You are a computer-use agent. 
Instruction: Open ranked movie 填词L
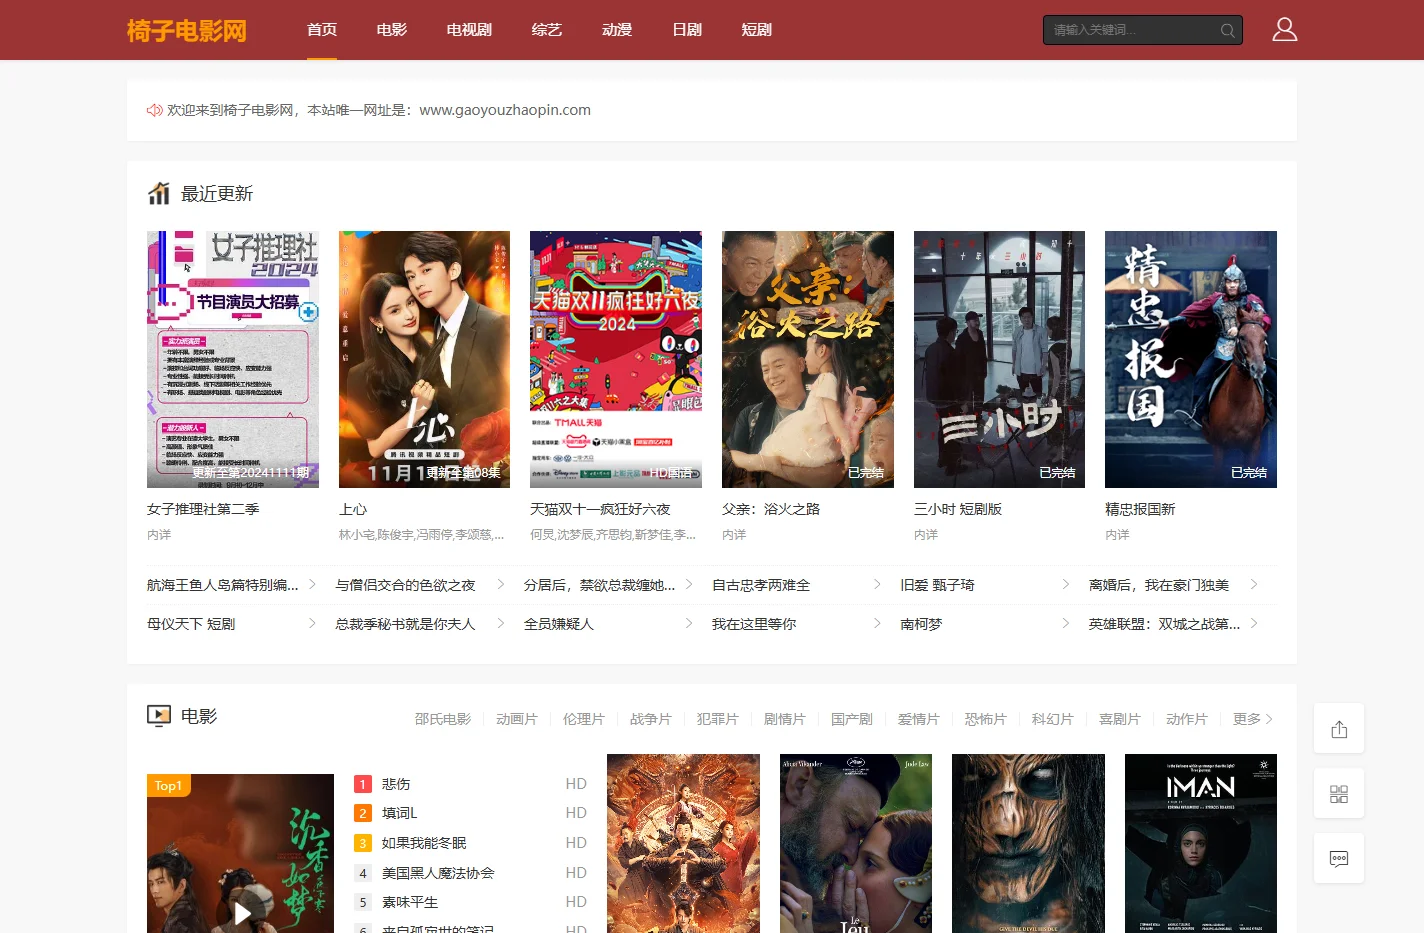(400, 813)
